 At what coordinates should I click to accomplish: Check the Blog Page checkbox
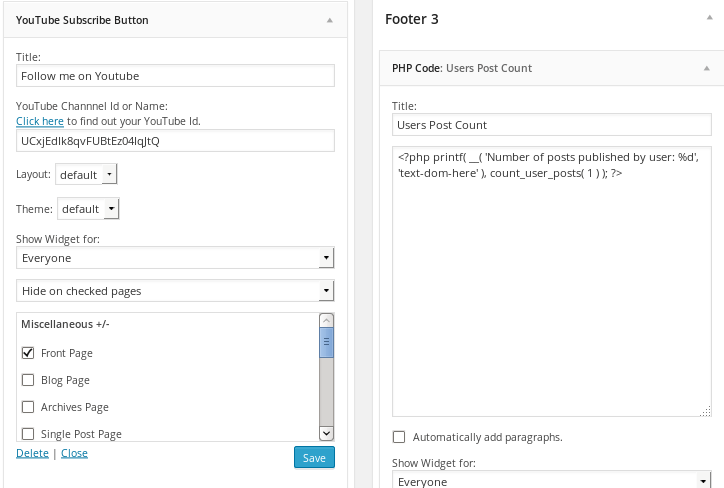(28, 380)
